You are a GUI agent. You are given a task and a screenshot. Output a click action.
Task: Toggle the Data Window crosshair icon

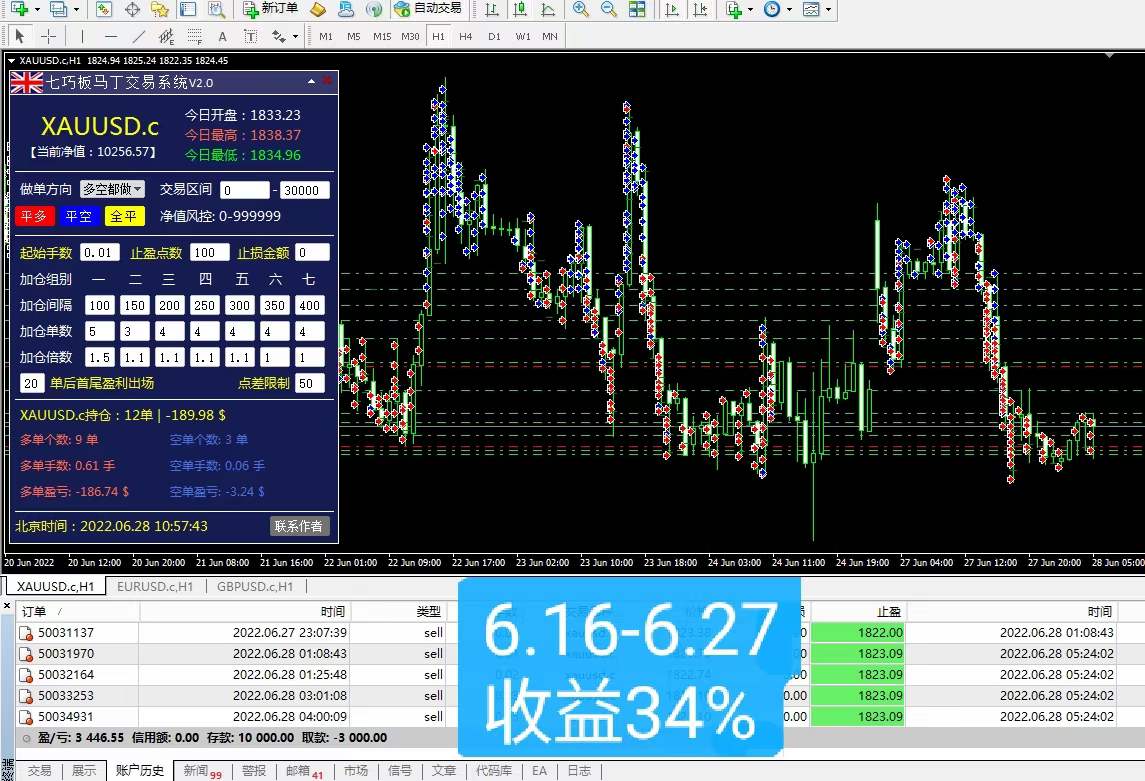(x=132, y=9)
